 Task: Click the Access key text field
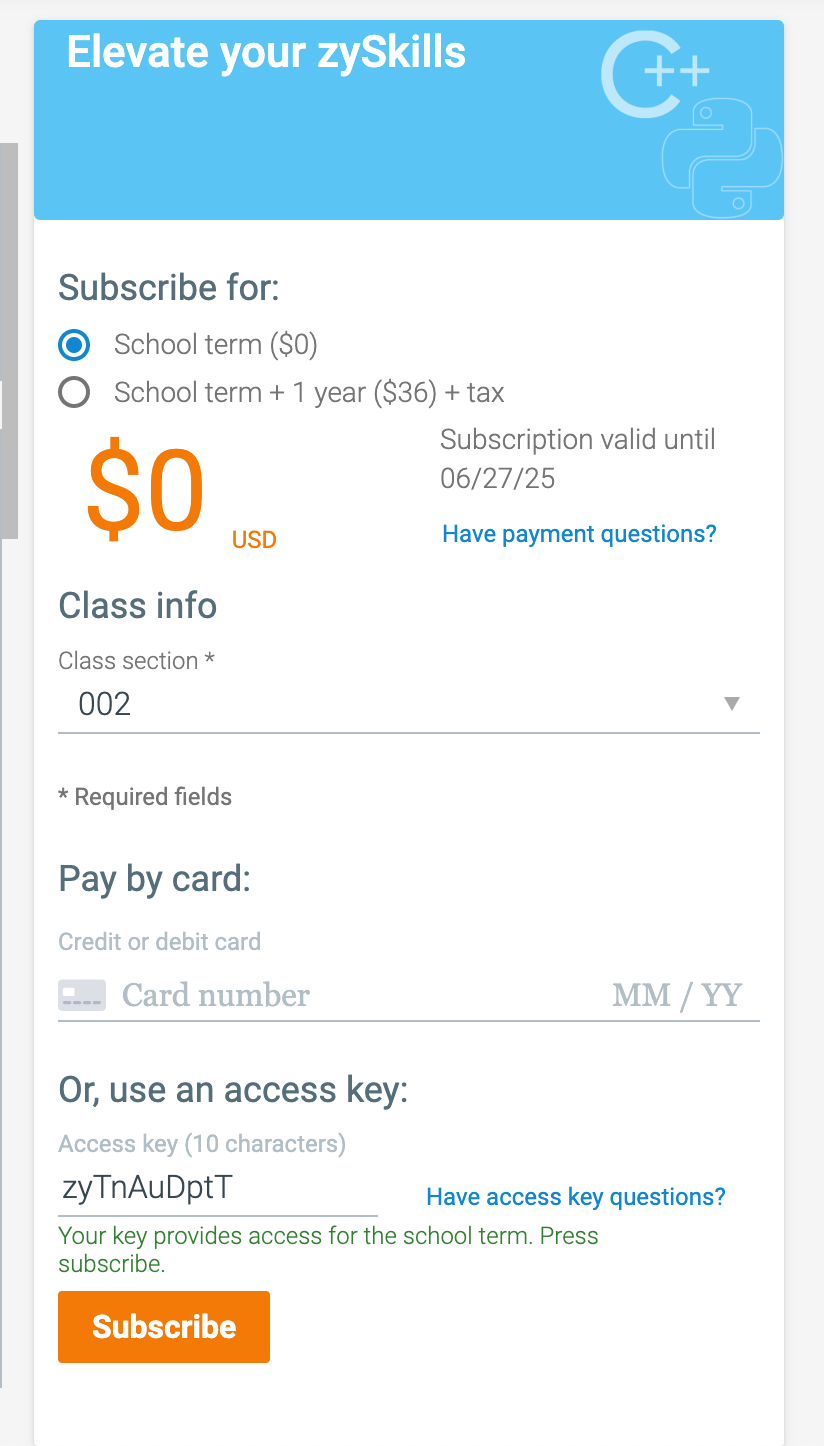[217, 1187]
